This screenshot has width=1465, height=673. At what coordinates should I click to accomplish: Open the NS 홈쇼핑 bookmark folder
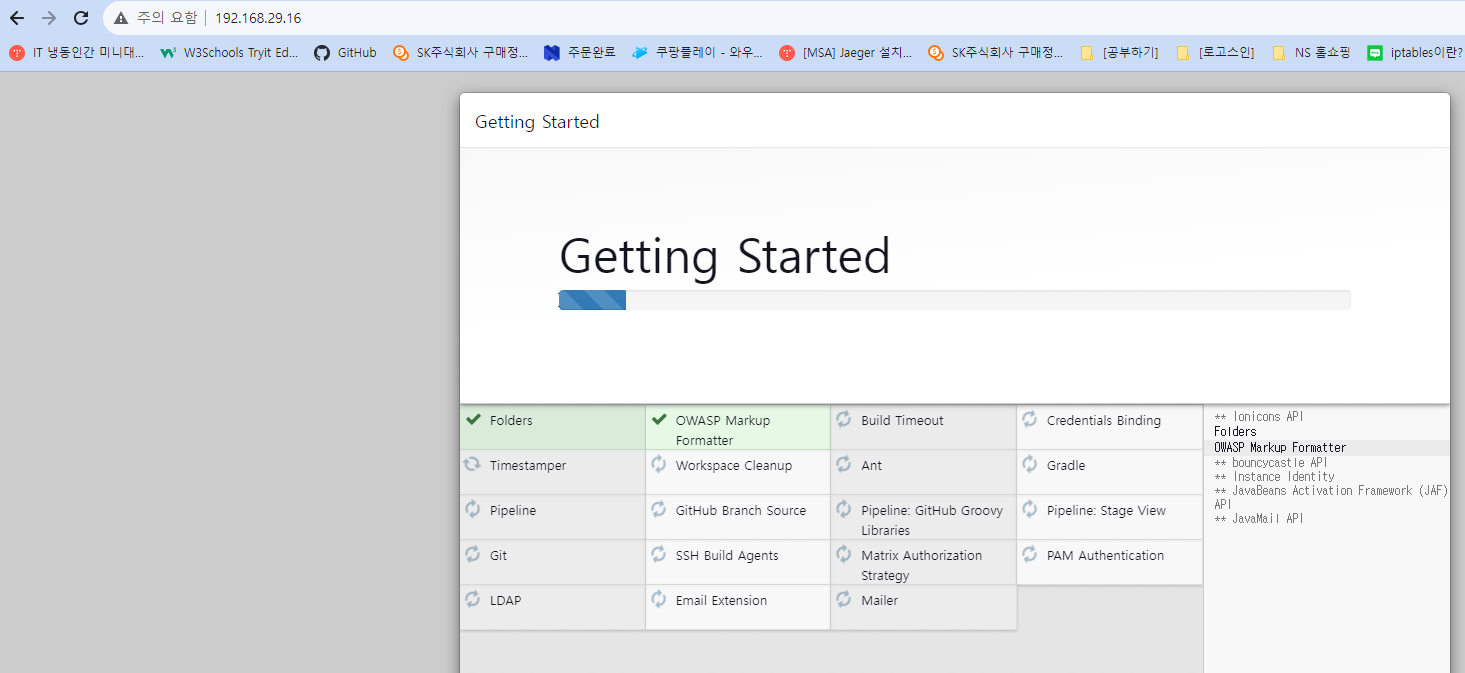1311,53
